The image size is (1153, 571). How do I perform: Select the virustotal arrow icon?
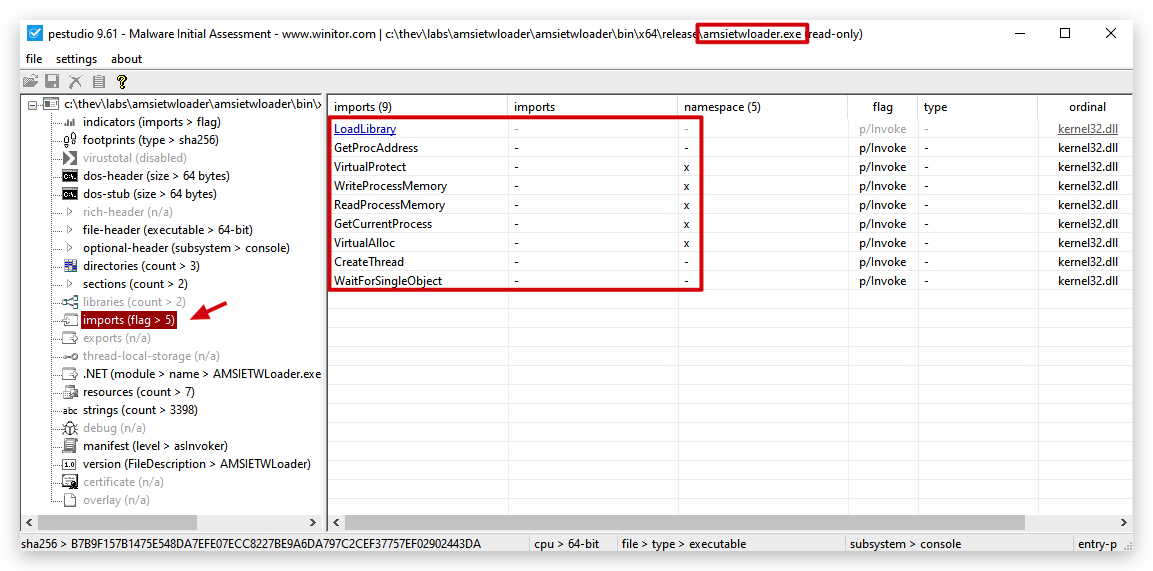point(70,158)
